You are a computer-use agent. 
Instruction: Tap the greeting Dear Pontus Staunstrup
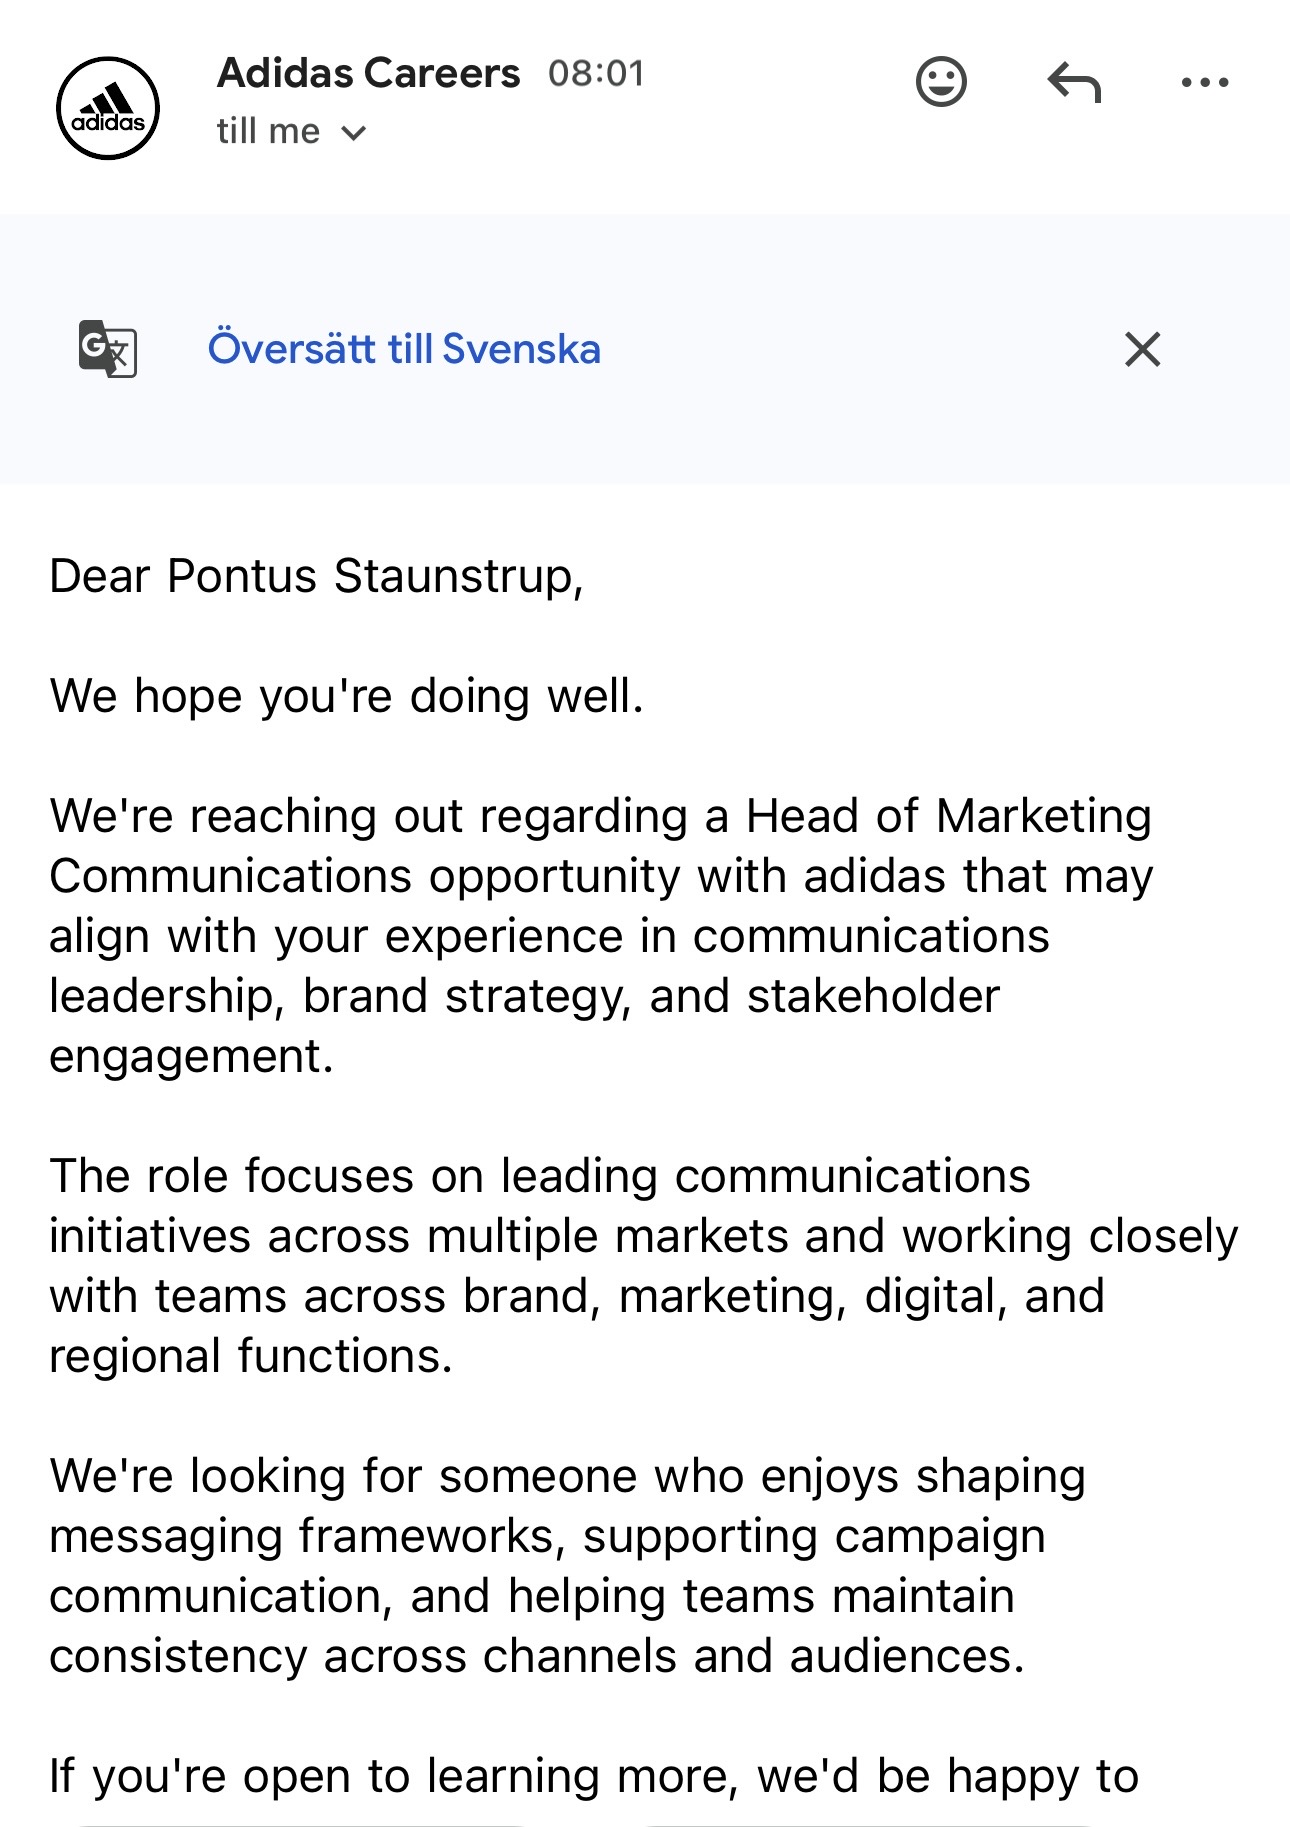(x=316, y=577)
